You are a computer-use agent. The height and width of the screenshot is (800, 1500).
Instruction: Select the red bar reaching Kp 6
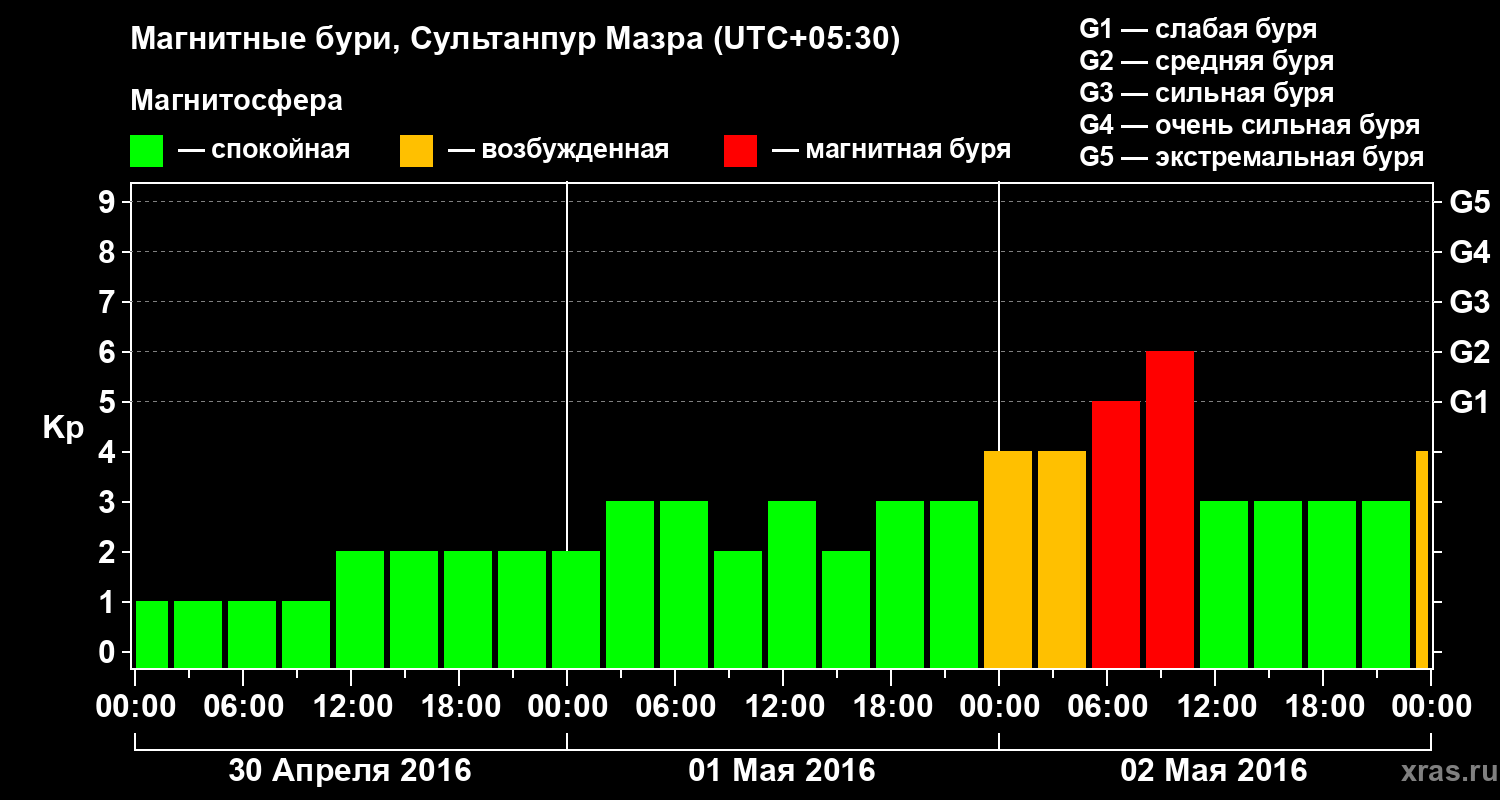tap(1170, 510)
